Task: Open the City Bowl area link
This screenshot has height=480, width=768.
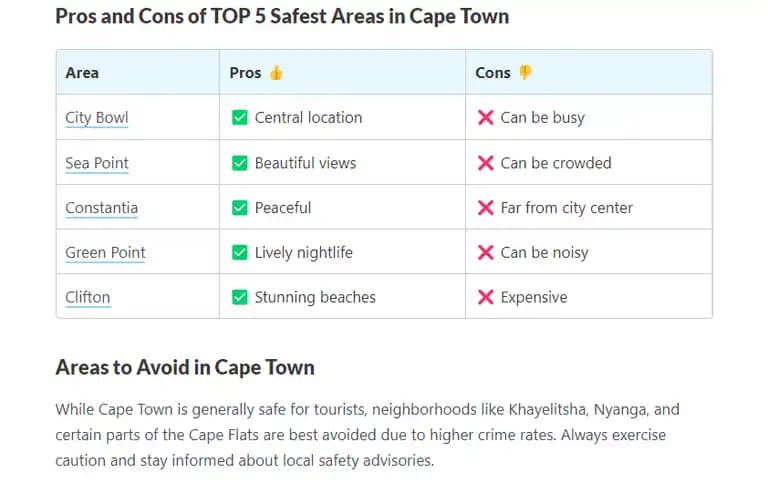Action: (96, 118)
